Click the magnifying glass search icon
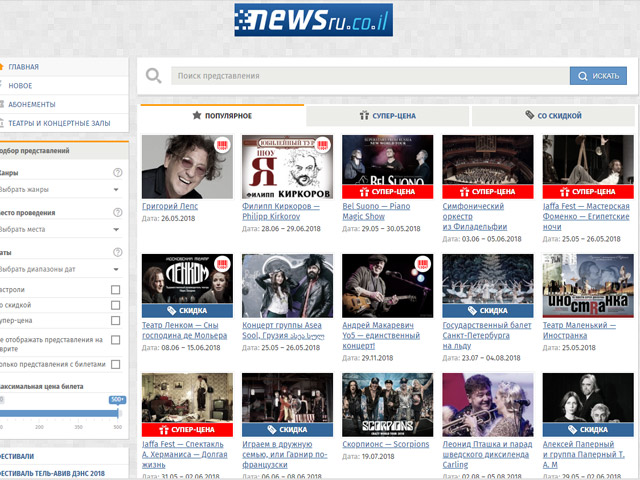The image size is (640, 480). [153, 76]
